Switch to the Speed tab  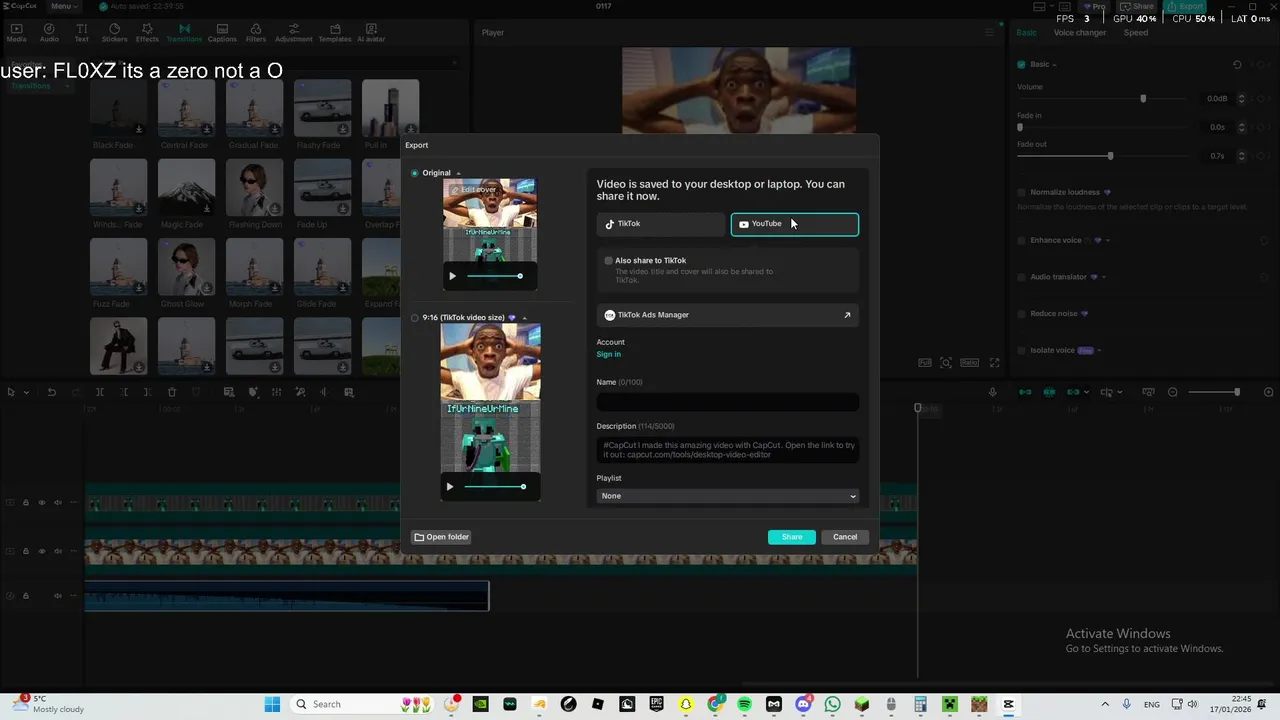pos(1136,33)
